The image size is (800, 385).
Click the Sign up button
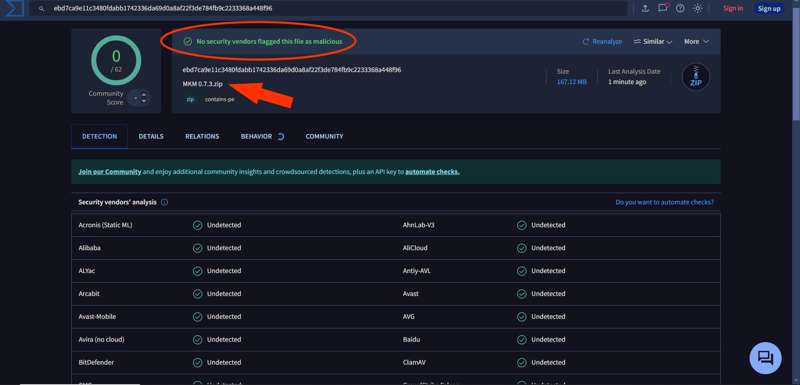(x=768, y=9)
